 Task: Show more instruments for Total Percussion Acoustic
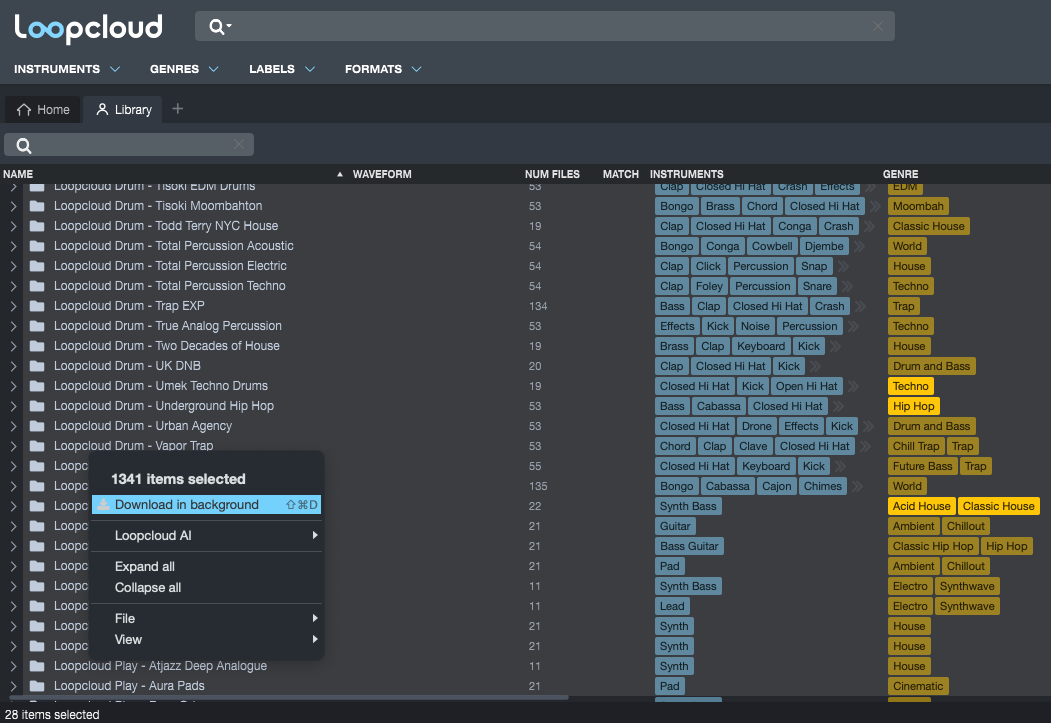(x=859, y=247)
